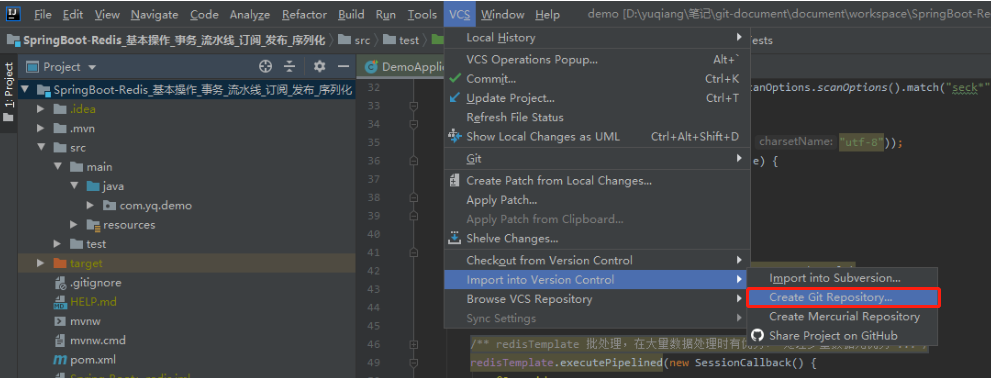The height and width of the screenshot is (378, 991).
Task: Click the locate/scroll-from-source target icon
Action: pos(265,66)
